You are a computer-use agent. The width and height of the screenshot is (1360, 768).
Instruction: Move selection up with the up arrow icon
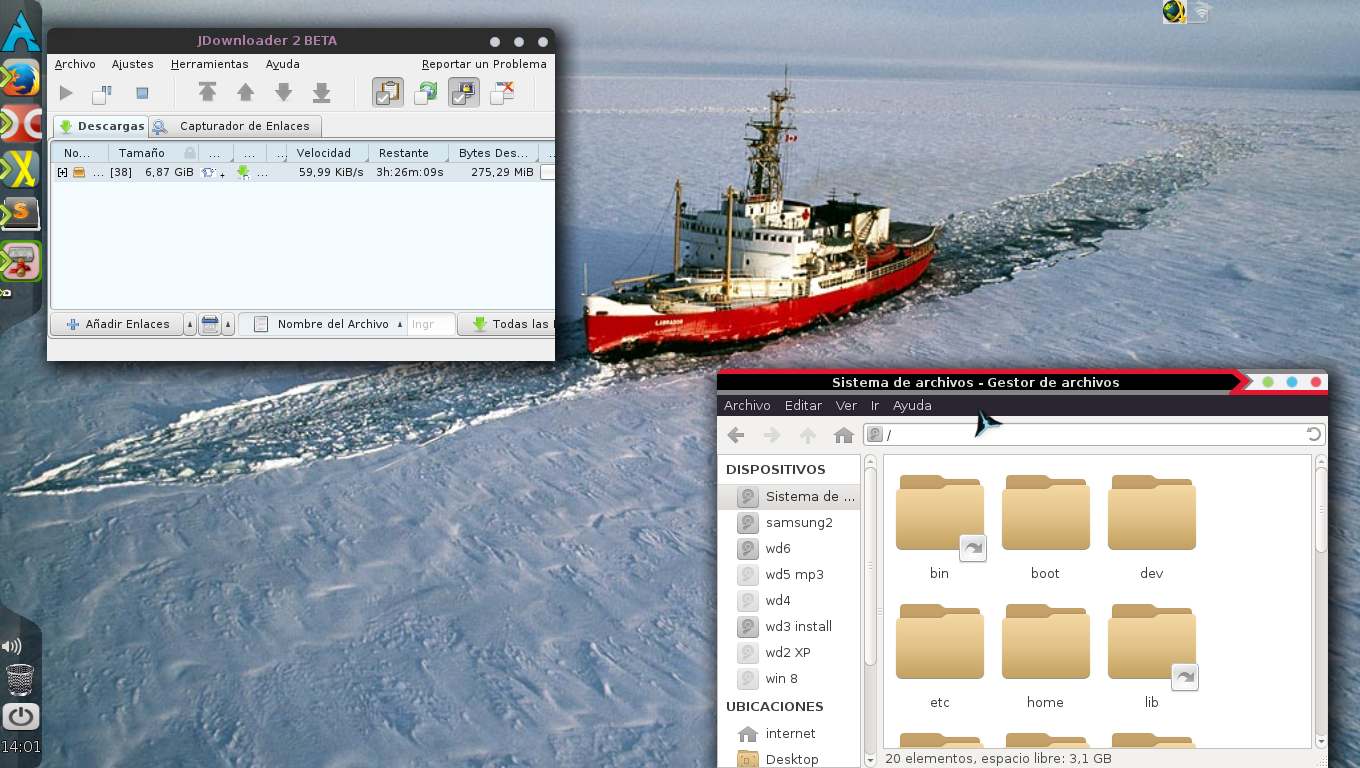coord(245,93)
